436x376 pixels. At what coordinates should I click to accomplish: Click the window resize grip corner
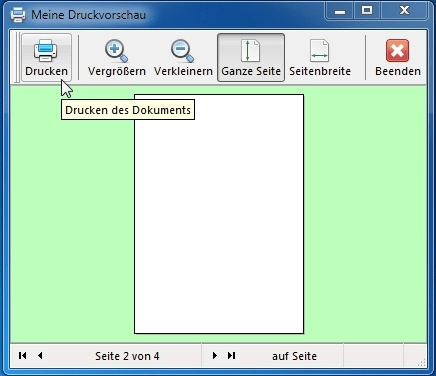421,362
